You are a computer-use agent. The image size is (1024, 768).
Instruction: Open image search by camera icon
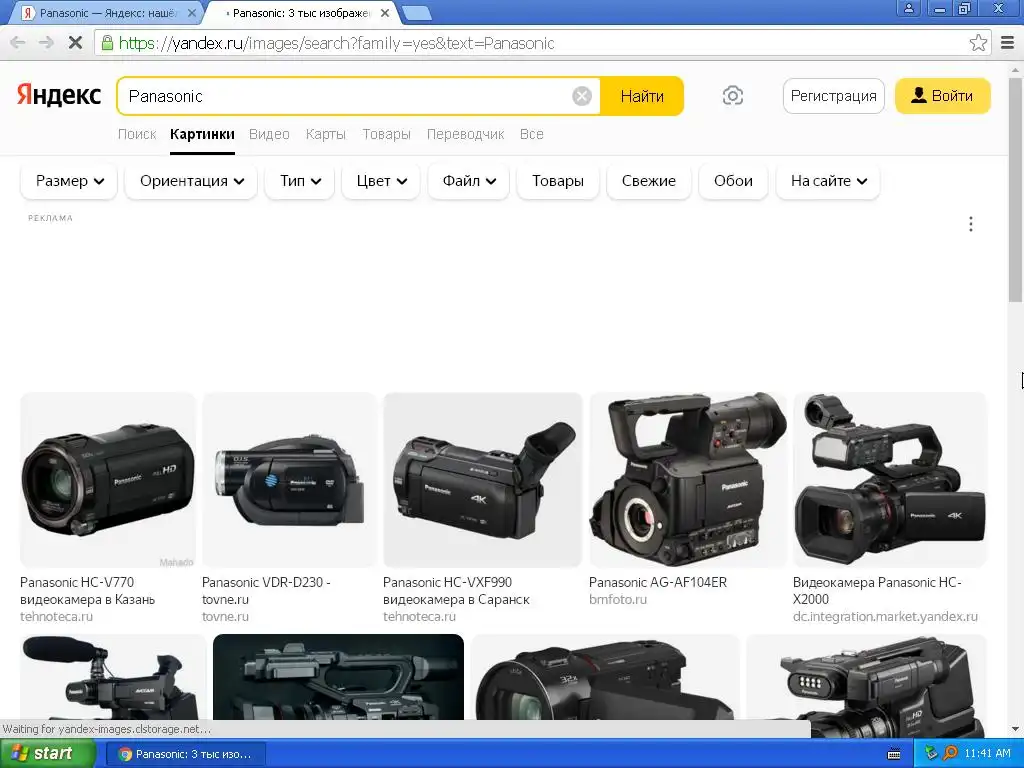coord(733,96)
